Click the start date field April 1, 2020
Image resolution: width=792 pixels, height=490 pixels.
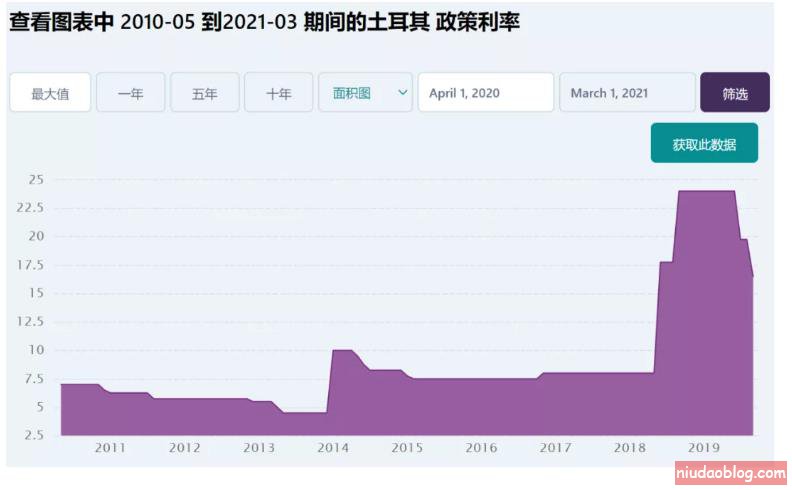(486, 92)
